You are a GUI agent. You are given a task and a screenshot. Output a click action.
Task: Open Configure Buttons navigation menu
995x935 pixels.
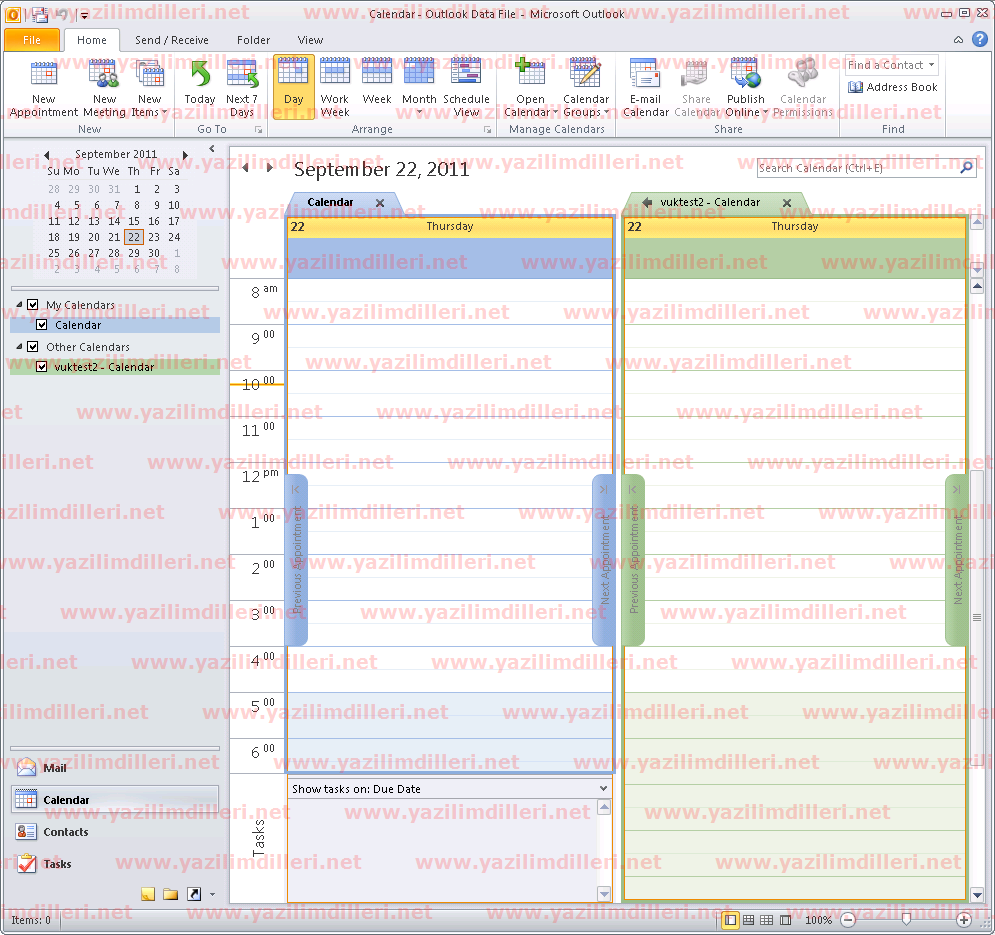213,894
